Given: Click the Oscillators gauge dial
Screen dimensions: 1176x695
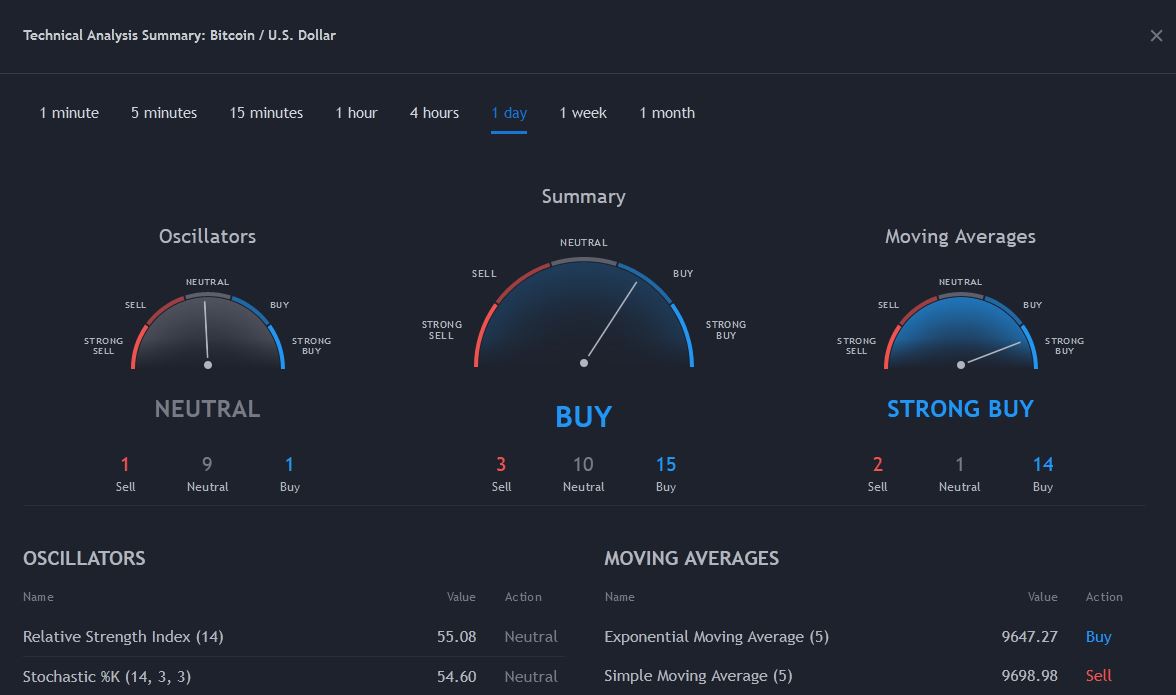Looking at the screenshot, I should tap(208, 332).
